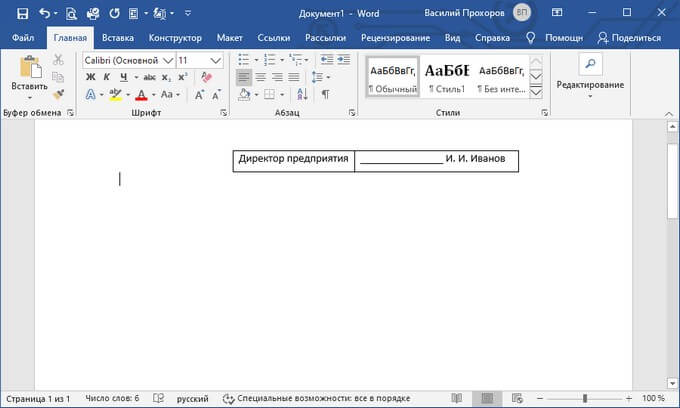Decrease font size with the smaller A

(x=216, y=95)
